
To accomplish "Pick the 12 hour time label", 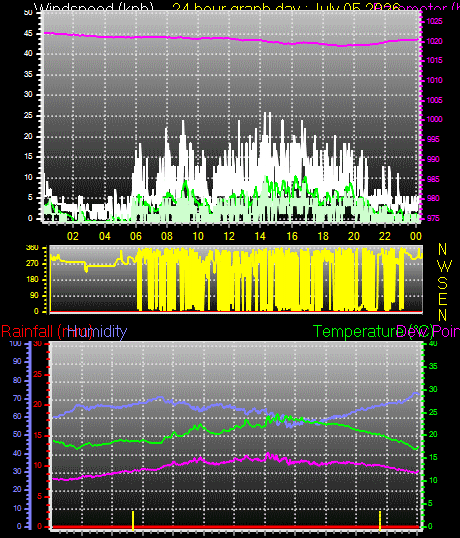I will 229,236.
